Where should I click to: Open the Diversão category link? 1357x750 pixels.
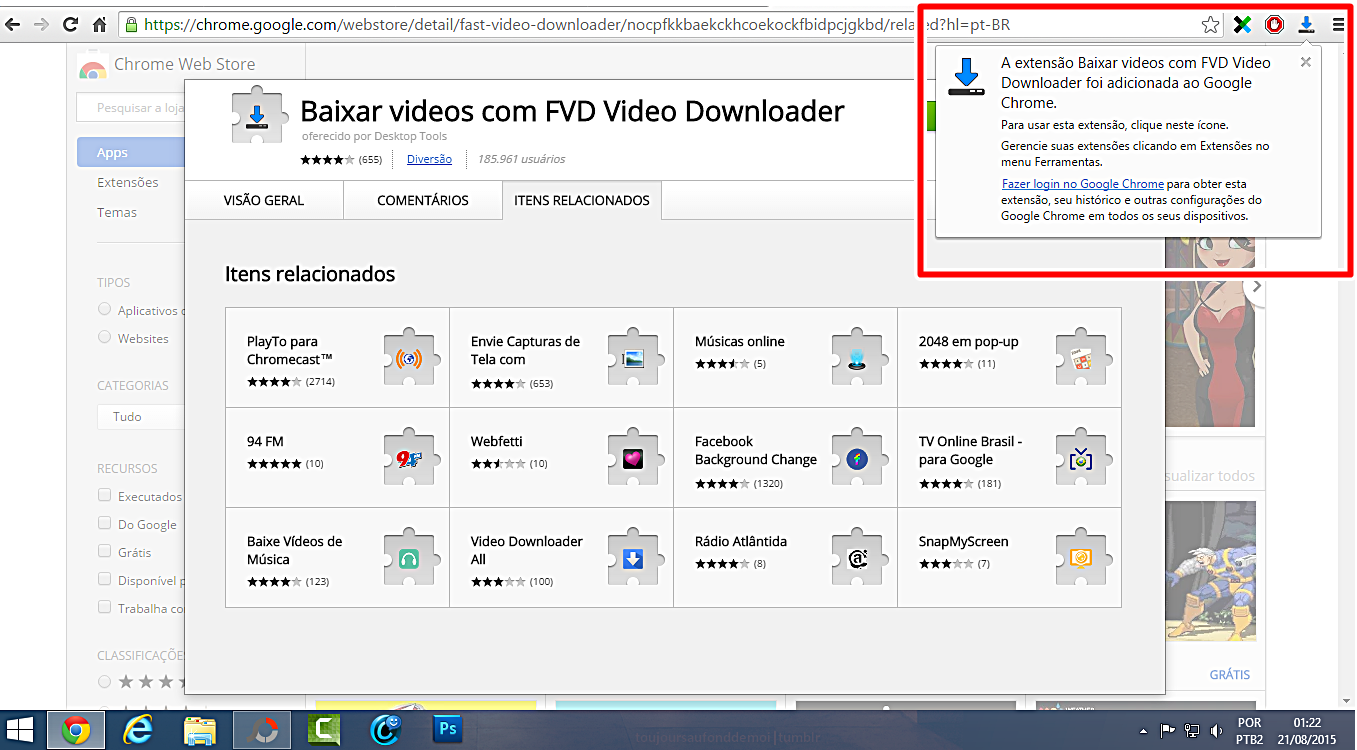429,159
